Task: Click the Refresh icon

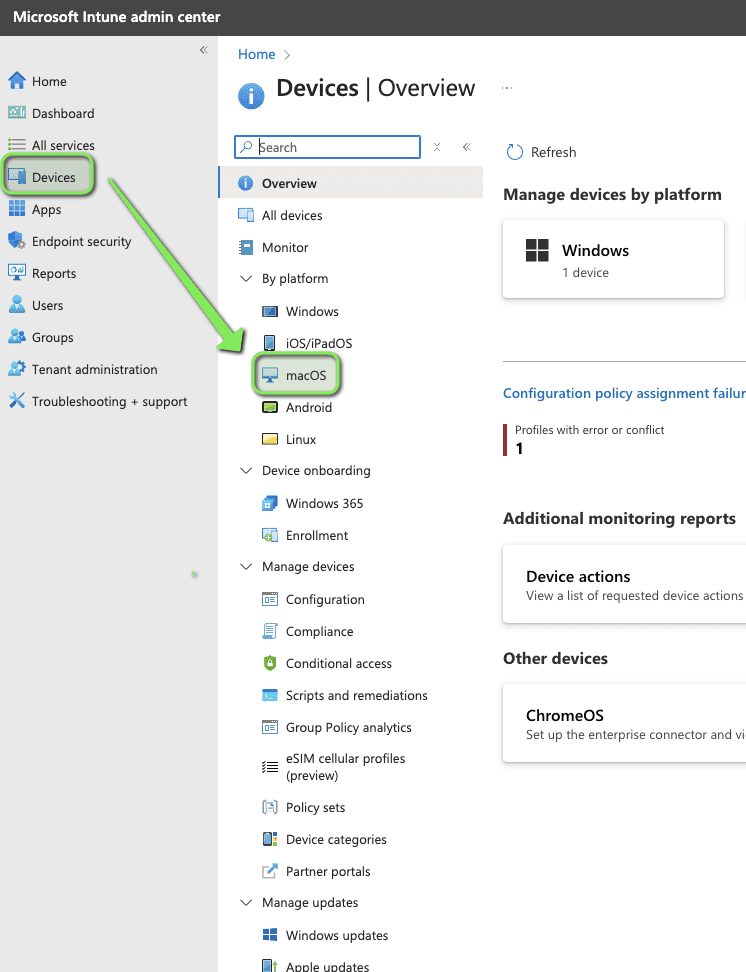Action: point(515,152)
